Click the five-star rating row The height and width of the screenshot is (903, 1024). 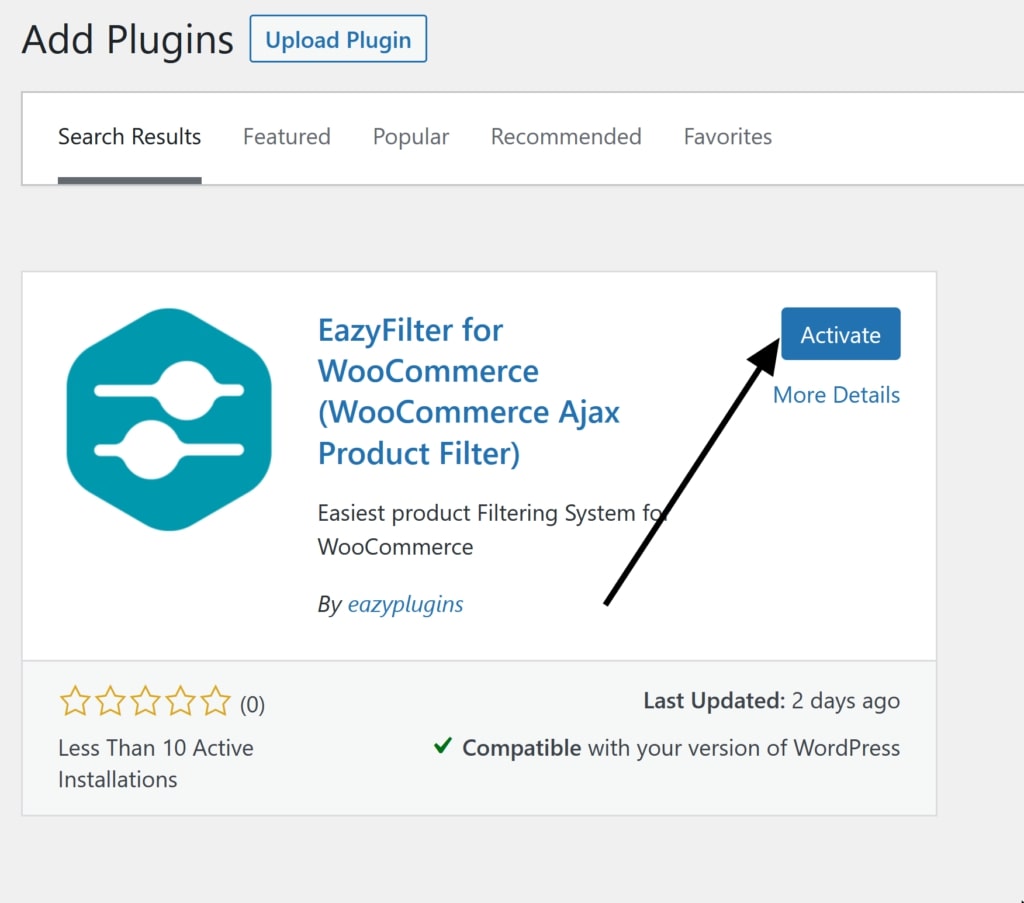coord(145,701)
